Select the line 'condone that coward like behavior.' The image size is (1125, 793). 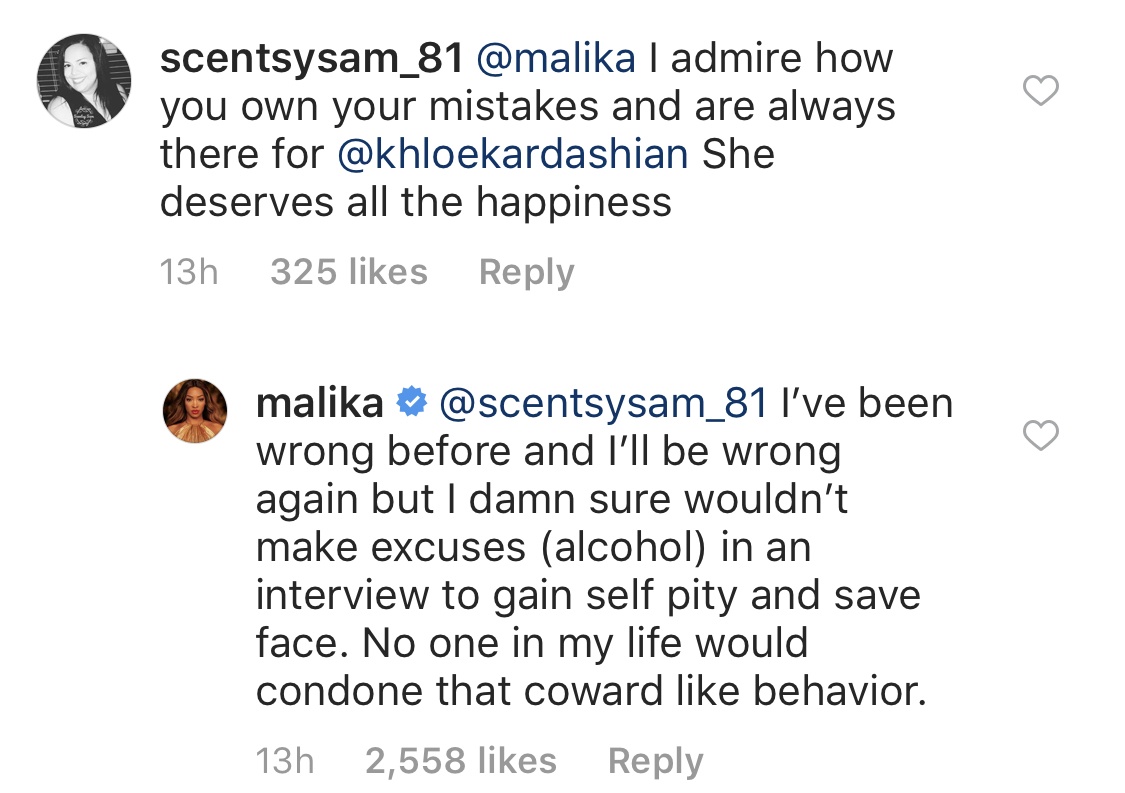(591, 692)
